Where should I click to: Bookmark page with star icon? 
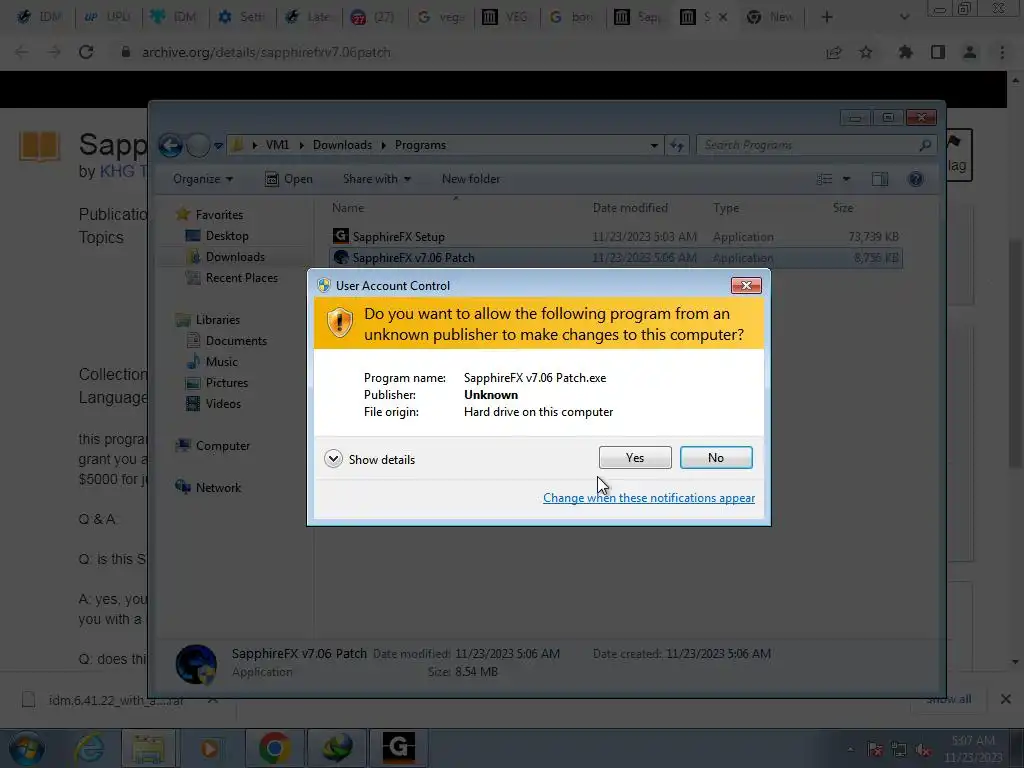(865, 52)
